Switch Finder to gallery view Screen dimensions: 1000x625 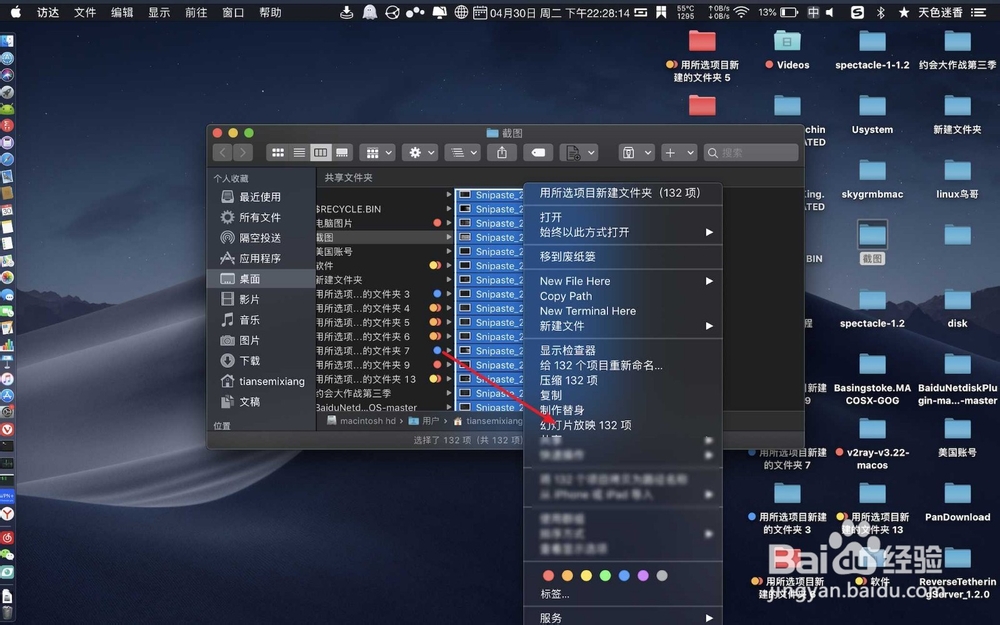pos(342,152)
